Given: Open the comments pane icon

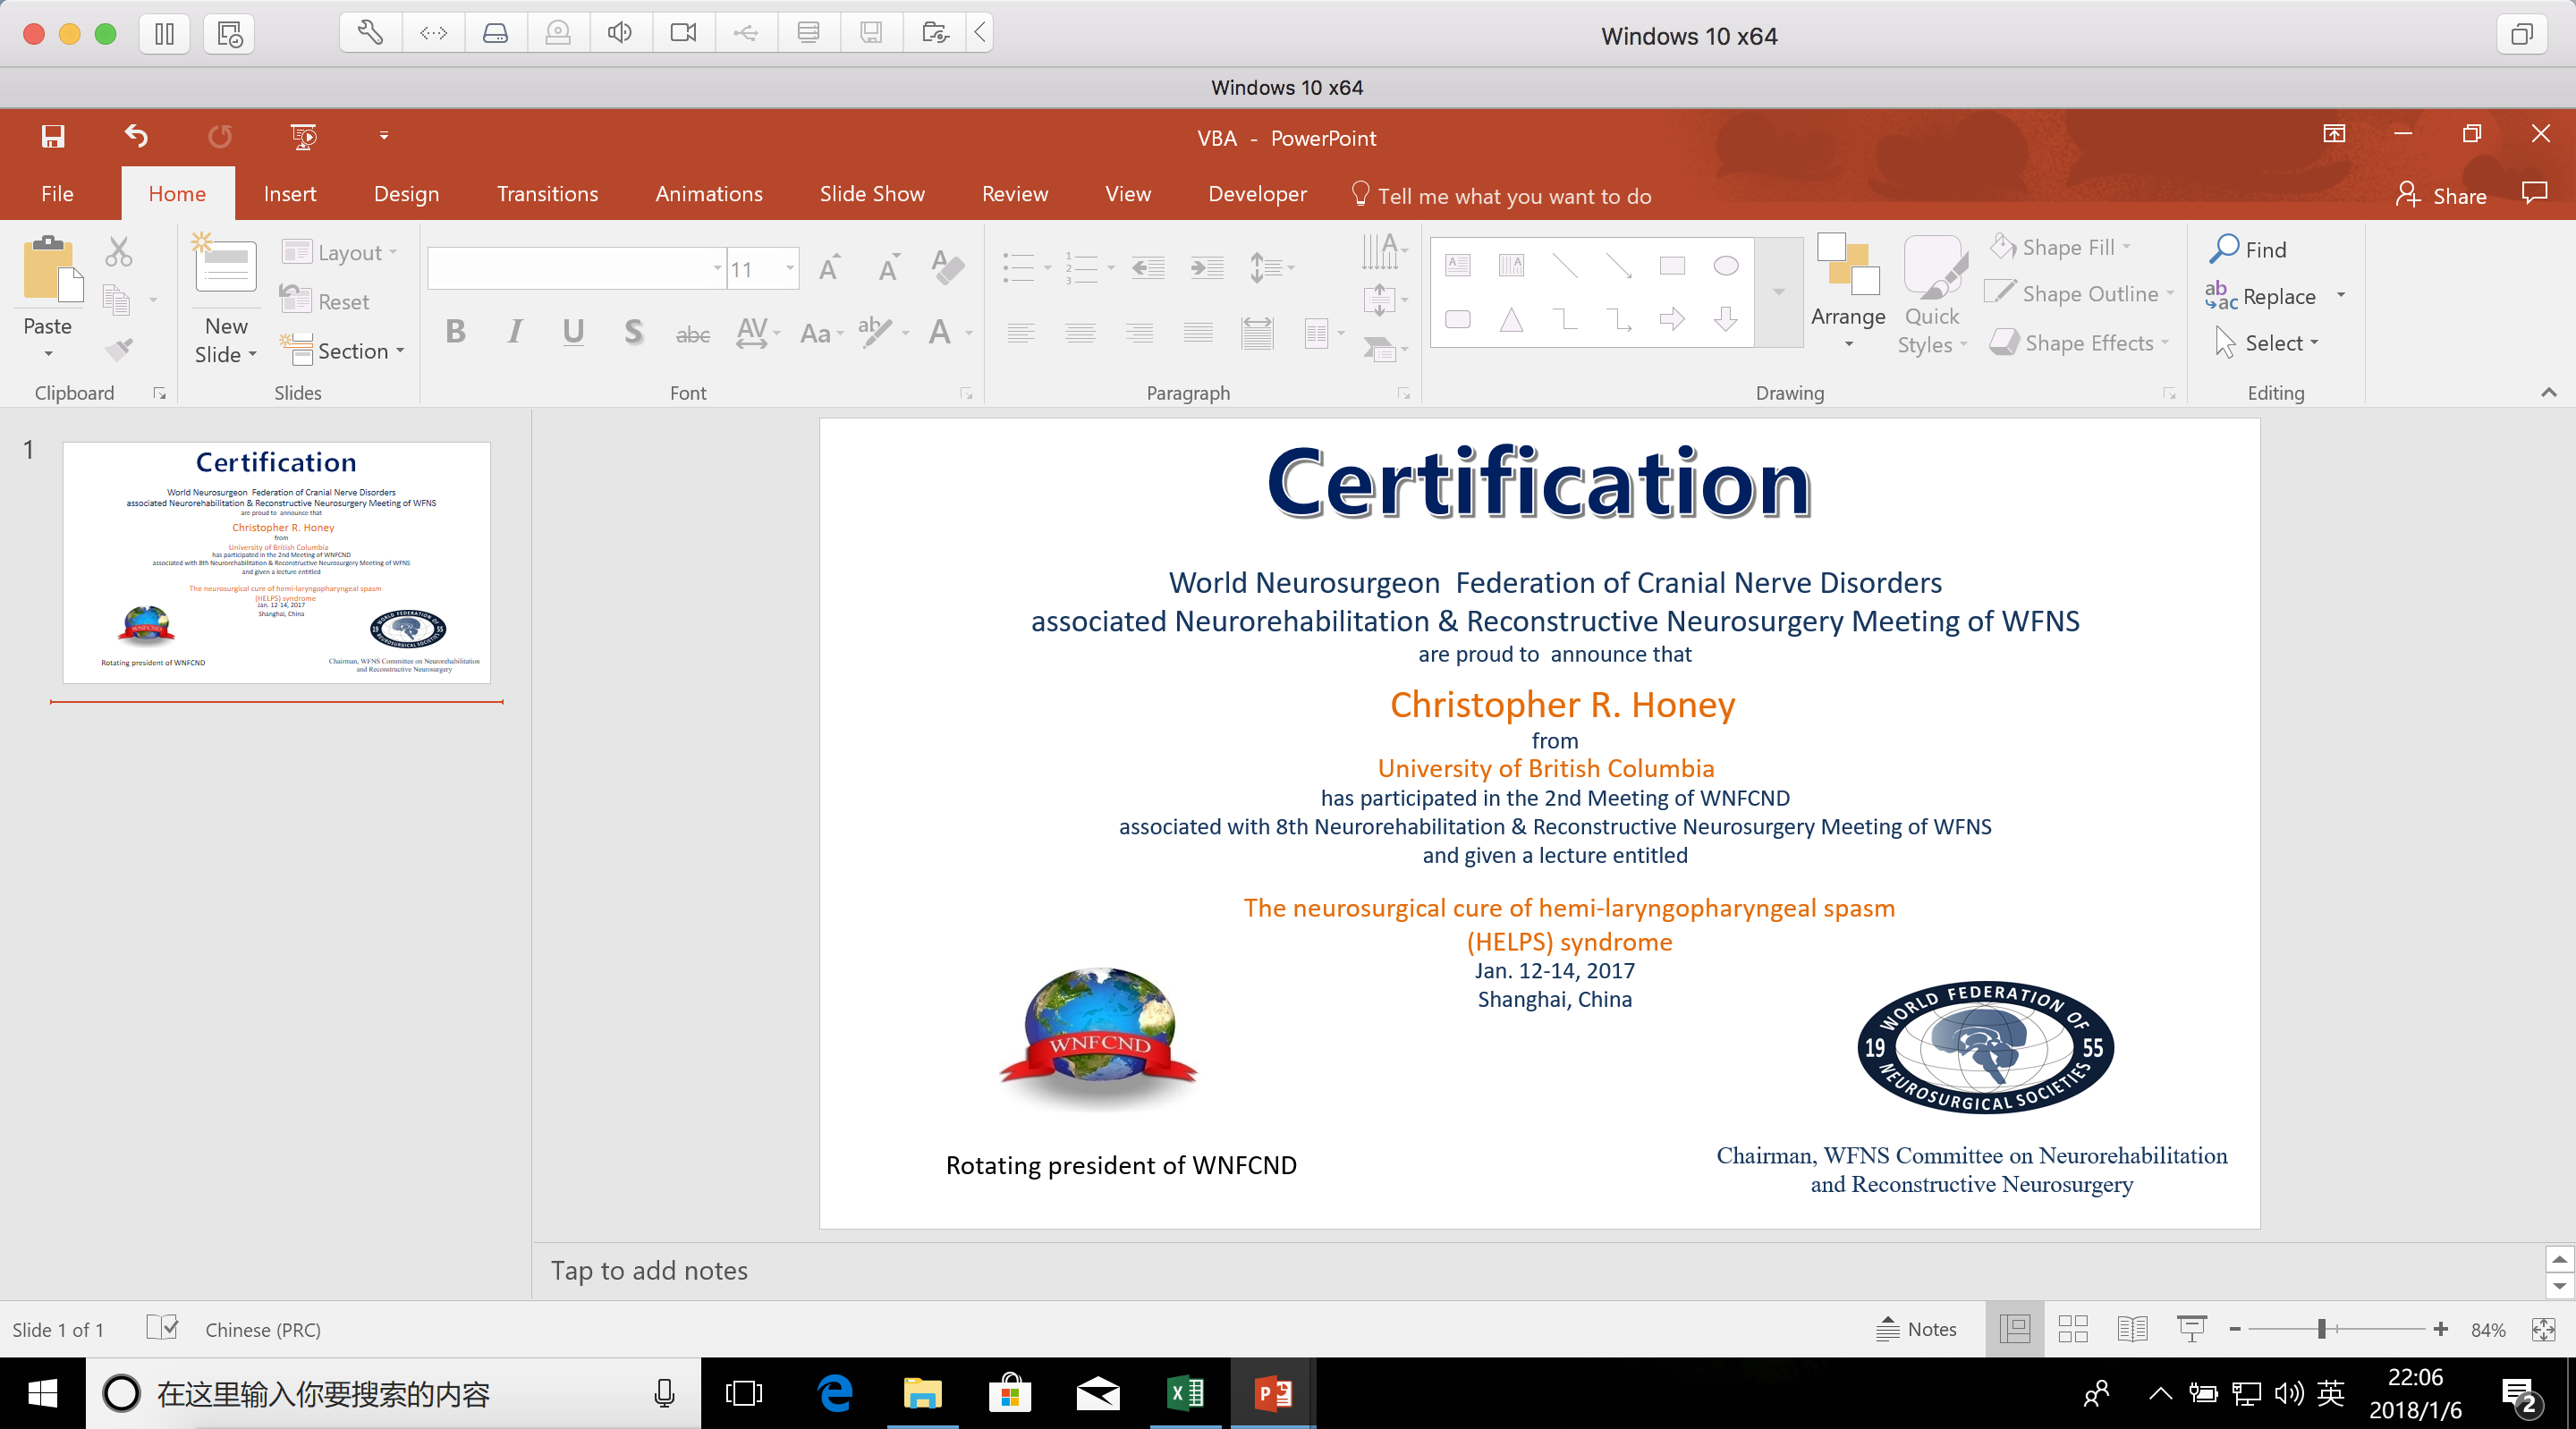Looking at the screenshot, I should 2534,193.
